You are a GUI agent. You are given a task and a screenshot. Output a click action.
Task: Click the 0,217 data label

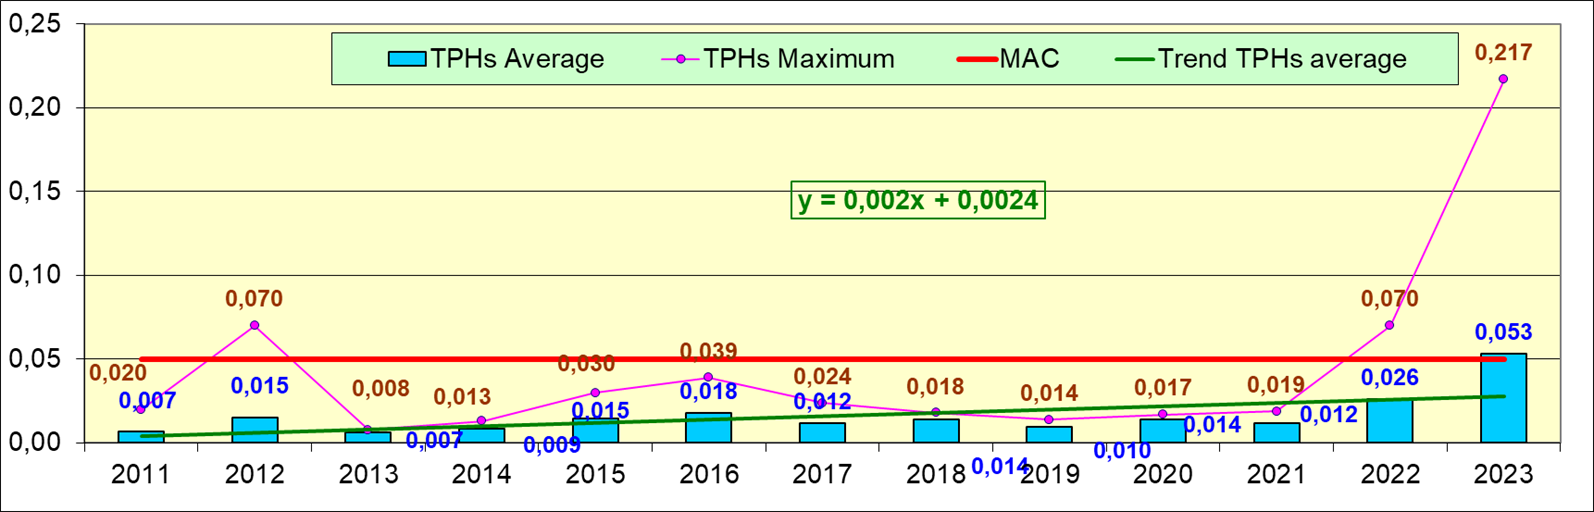click(1503, 52)
